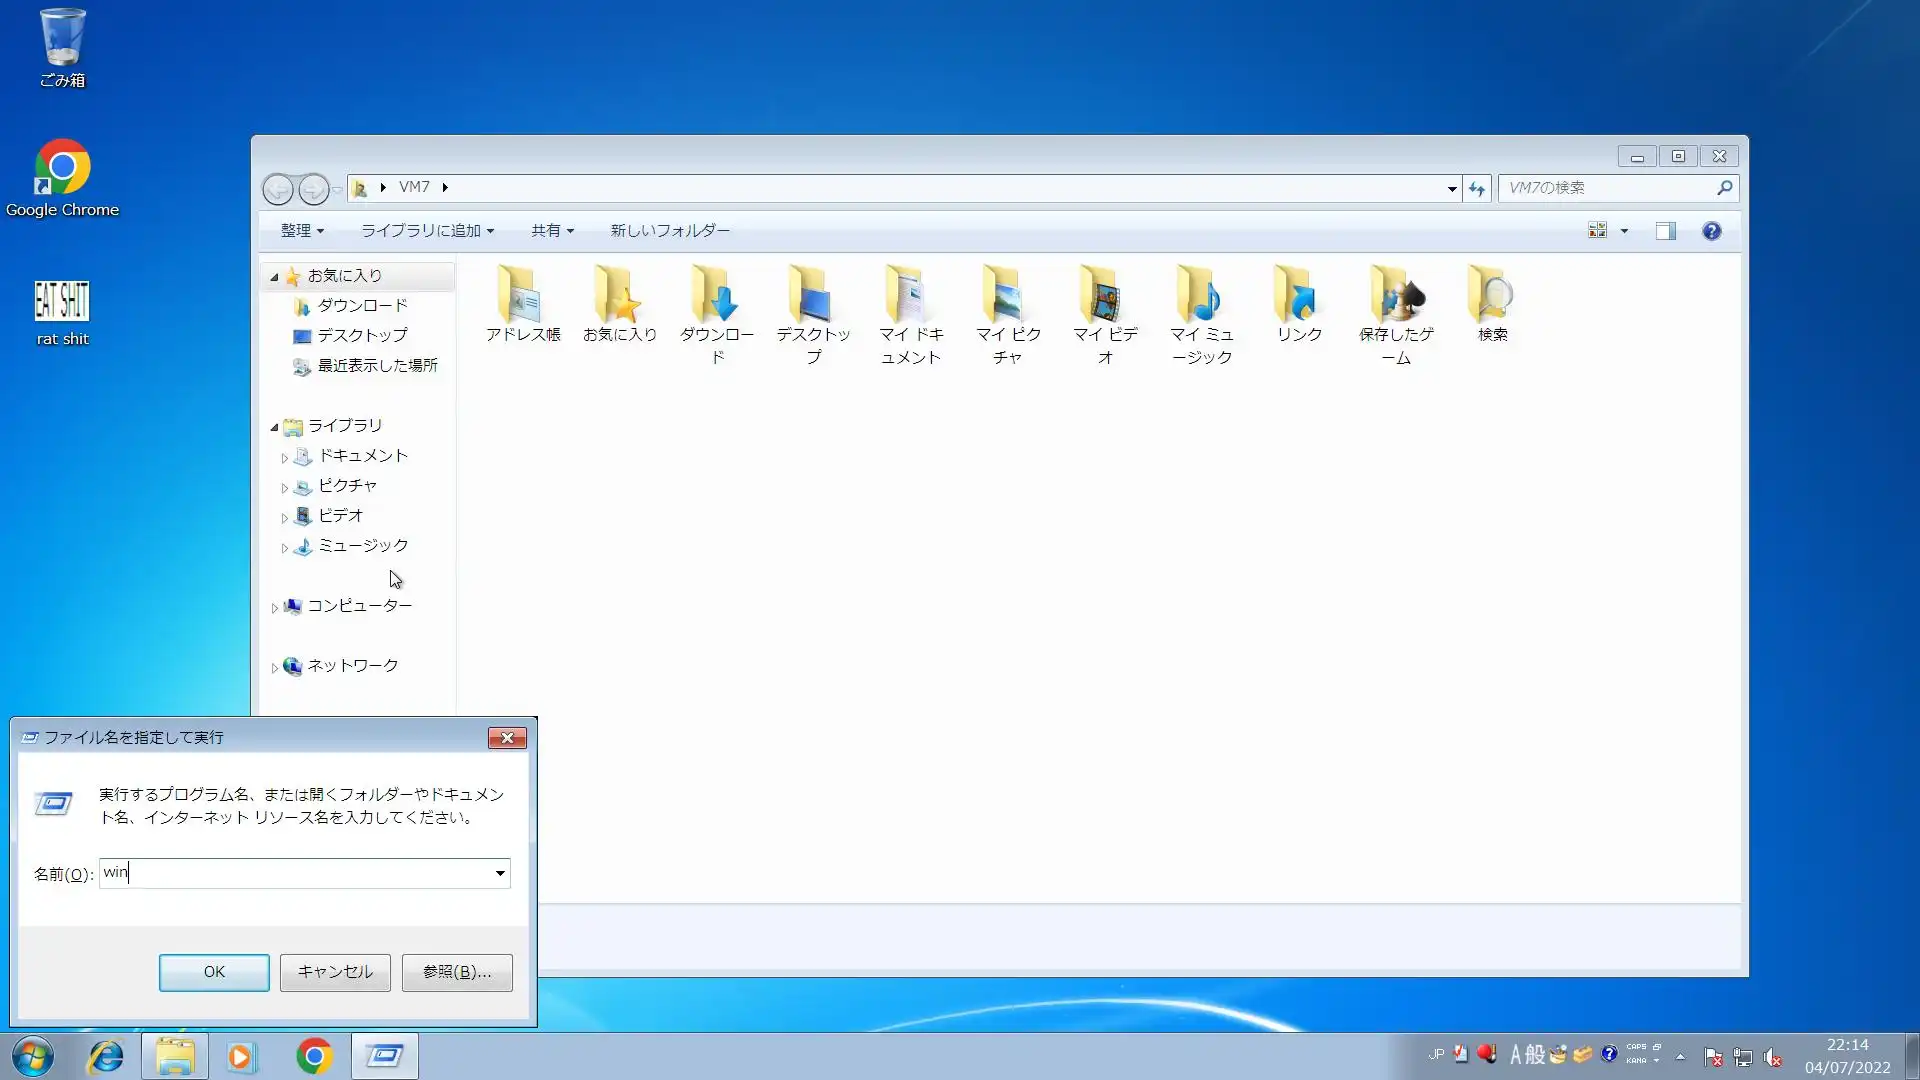Screen dimensions: 1920x1080
Task: Open the 共有 menu
Action: 552,231
